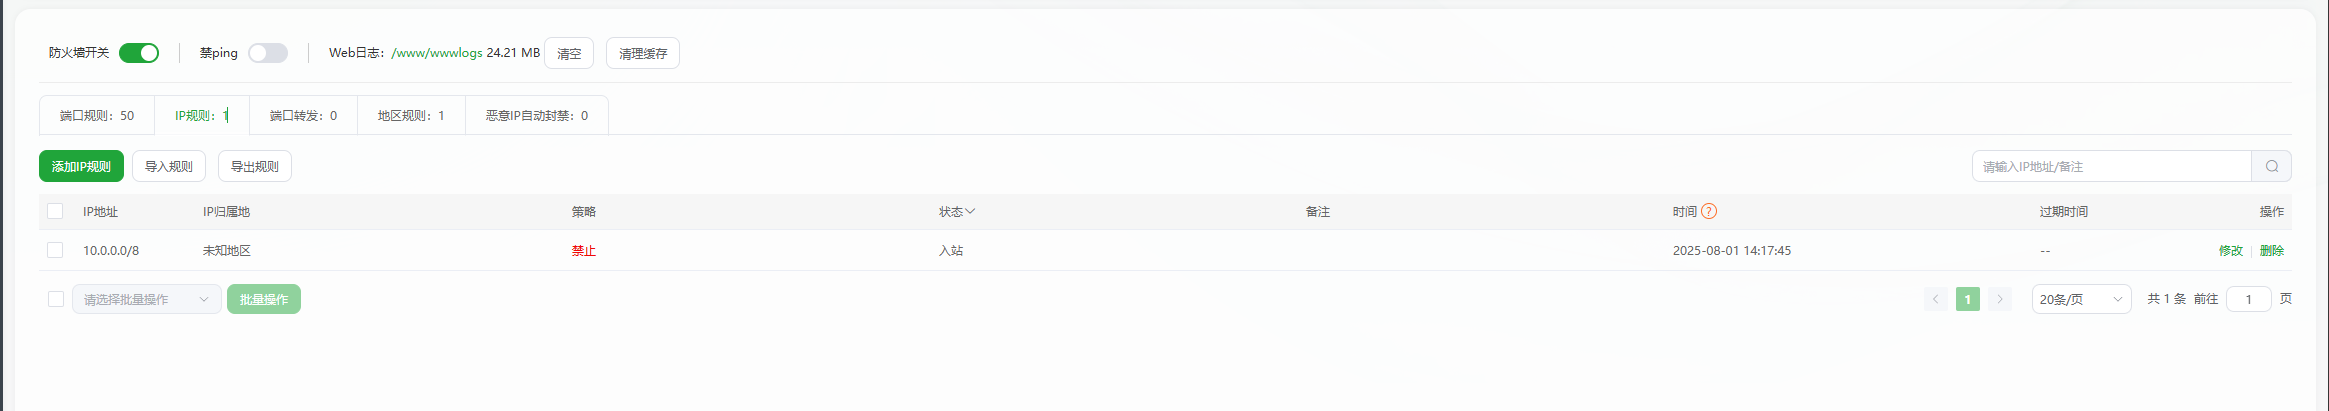Focus the IP地址/备注 search field
The width and height of the screenshot is (2329, 411).
click(2111, 166)
